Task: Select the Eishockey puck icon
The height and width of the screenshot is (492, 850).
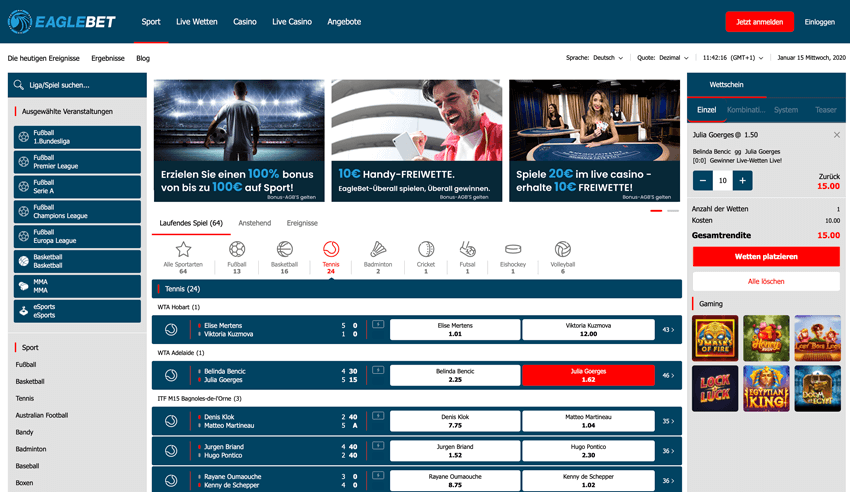Action: [513, 249]
